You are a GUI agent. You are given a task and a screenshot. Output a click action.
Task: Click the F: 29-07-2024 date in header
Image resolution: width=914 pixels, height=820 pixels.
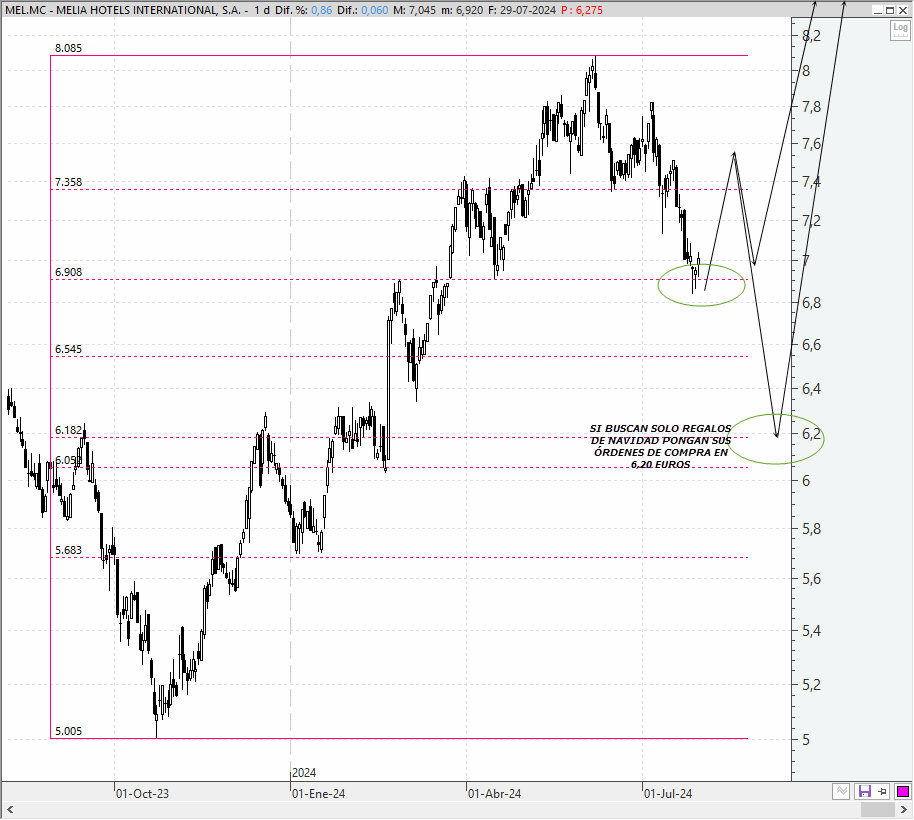point(522,10)
